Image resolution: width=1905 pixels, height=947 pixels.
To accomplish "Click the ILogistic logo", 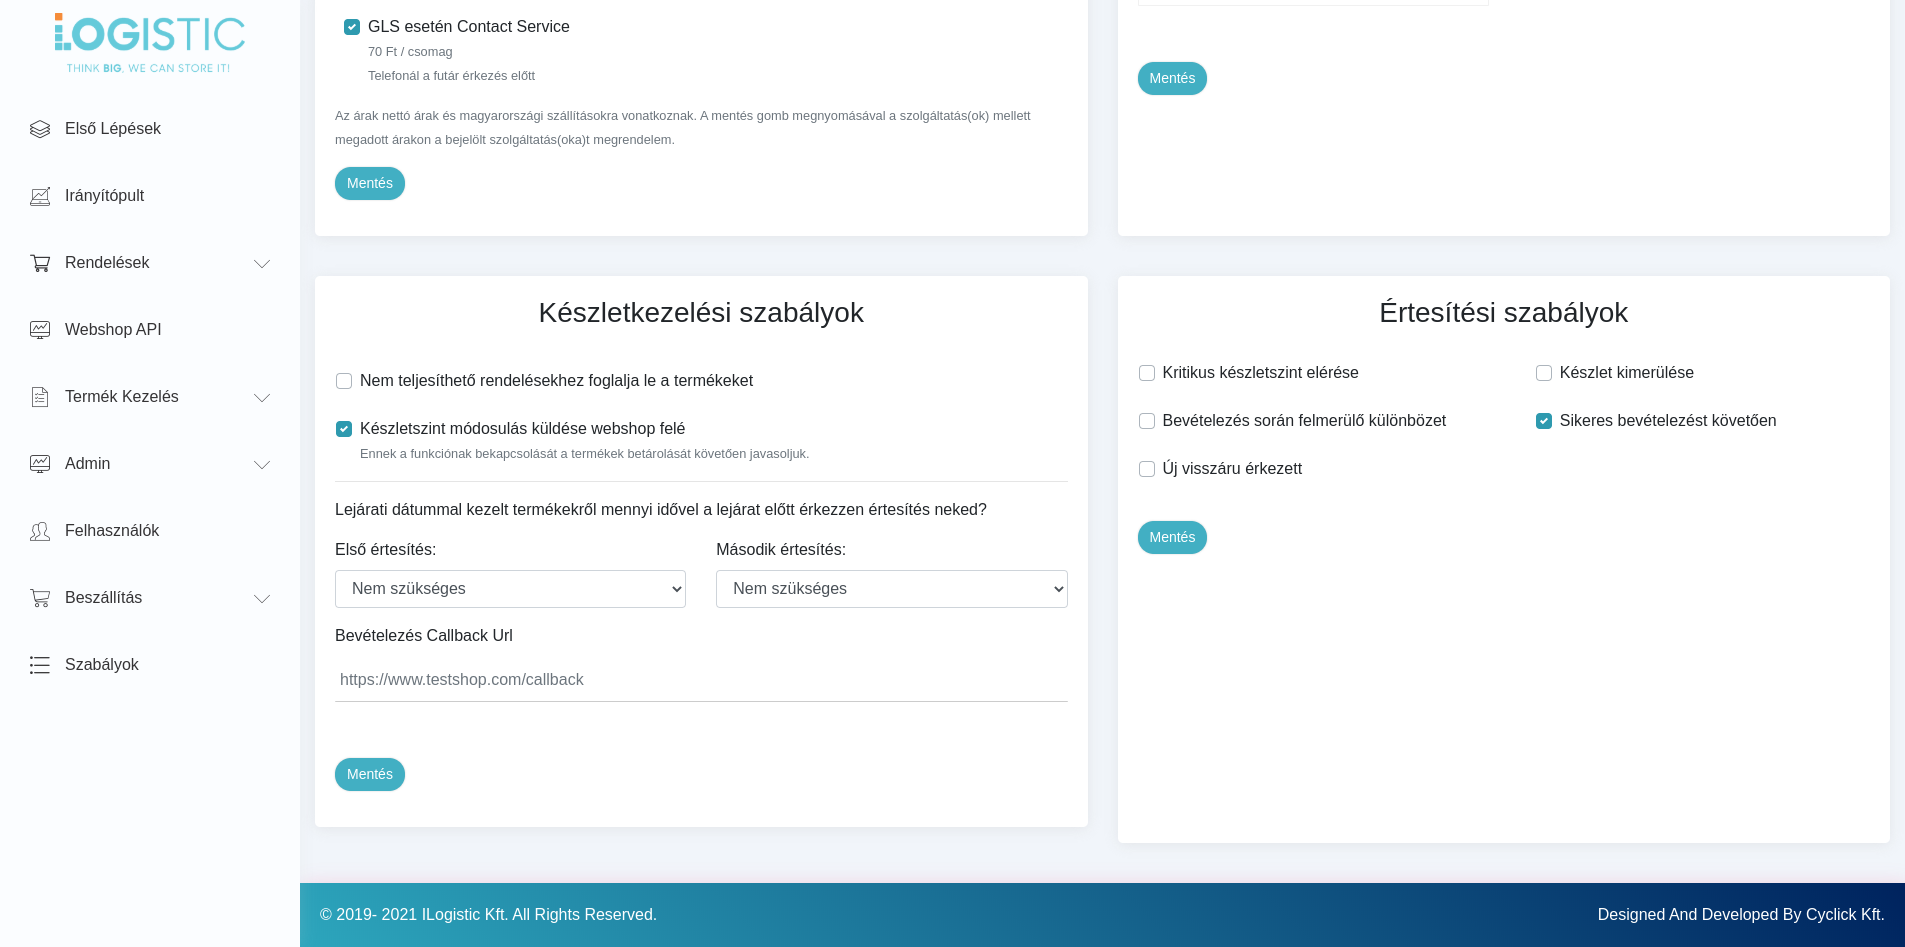I will click(149, 43).
